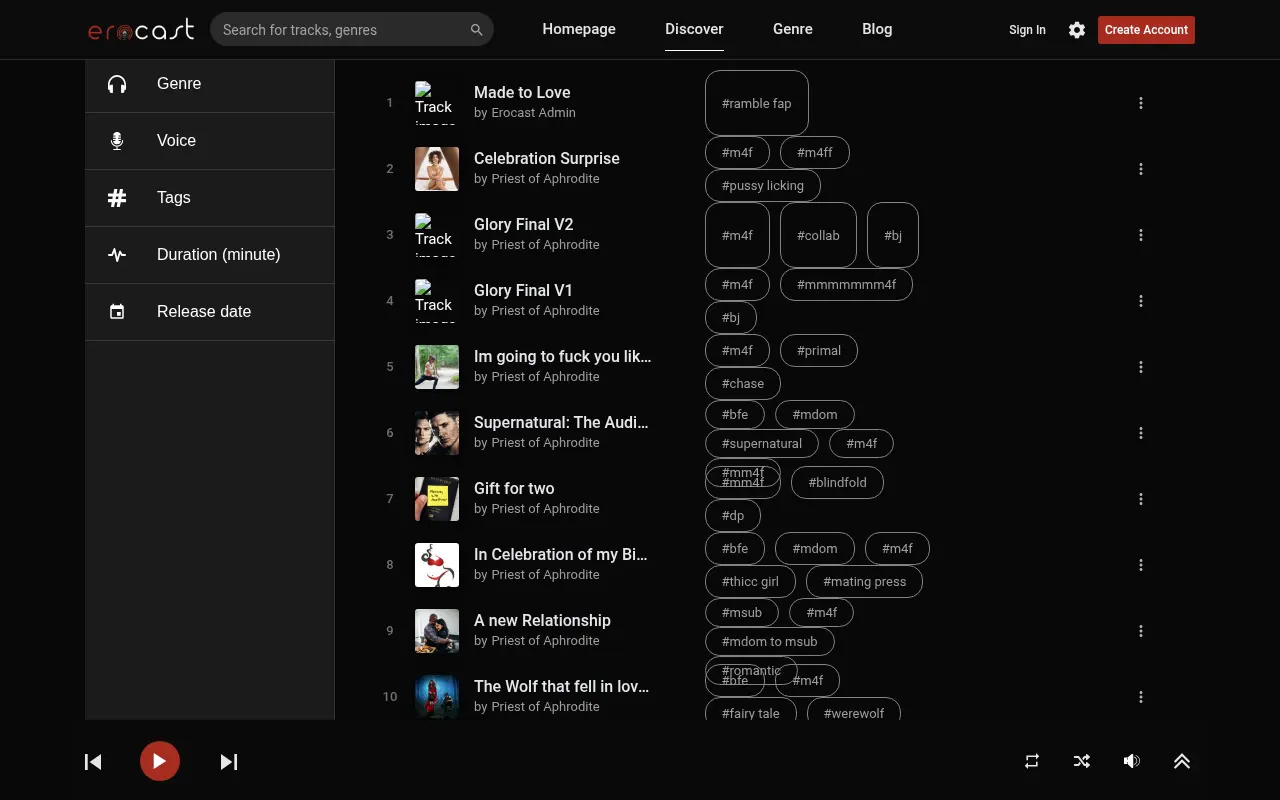Open the Gift for two track

514,488
